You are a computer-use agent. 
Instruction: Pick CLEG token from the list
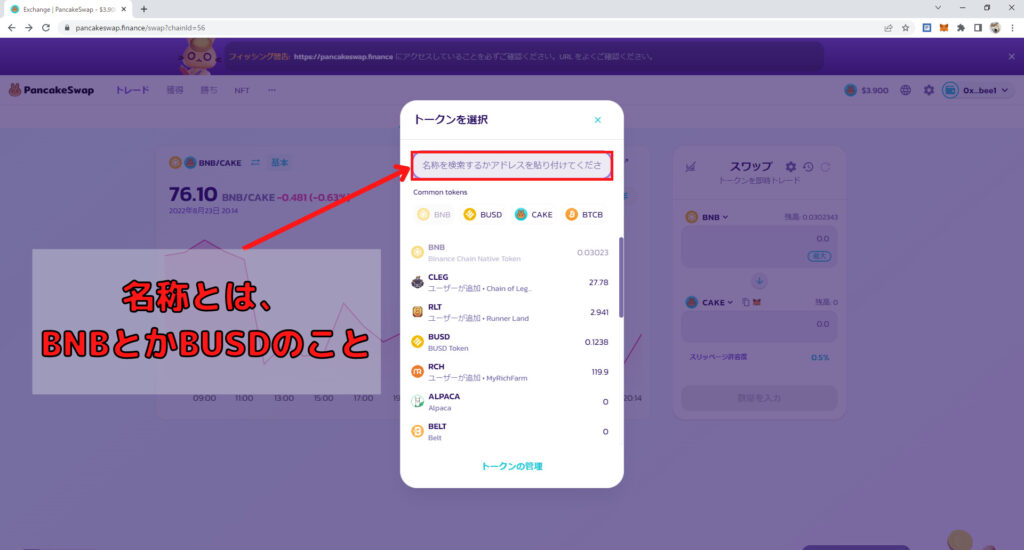[x=512, y=282]
